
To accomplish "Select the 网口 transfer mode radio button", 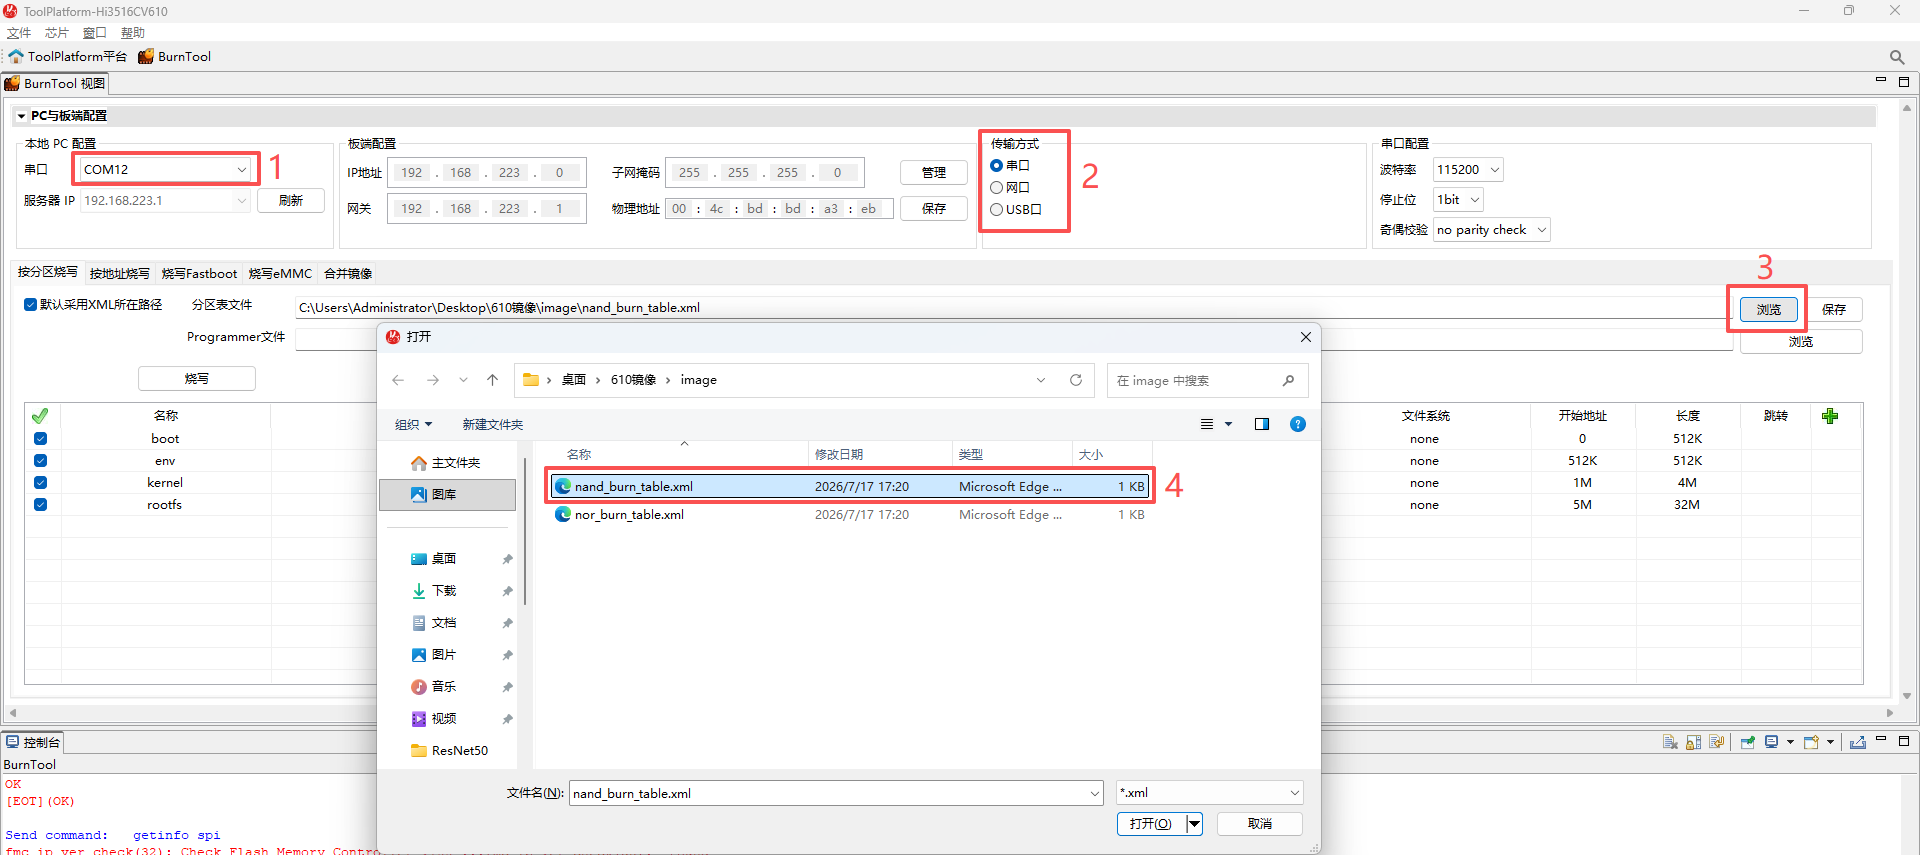I will (x=996, y=188).
